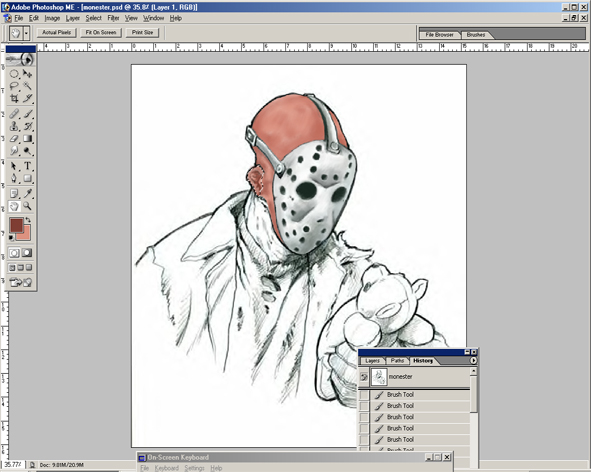The width and height of the screenshot is (591, 472).
Task: Select the Zoom magnifier tool
Action: [x=28, y=206]
